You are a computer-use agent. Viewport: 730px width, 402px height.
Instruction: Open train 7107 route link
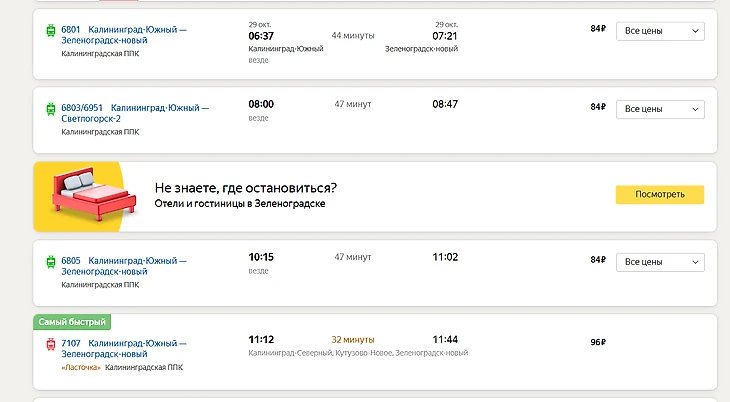point(124,349)
